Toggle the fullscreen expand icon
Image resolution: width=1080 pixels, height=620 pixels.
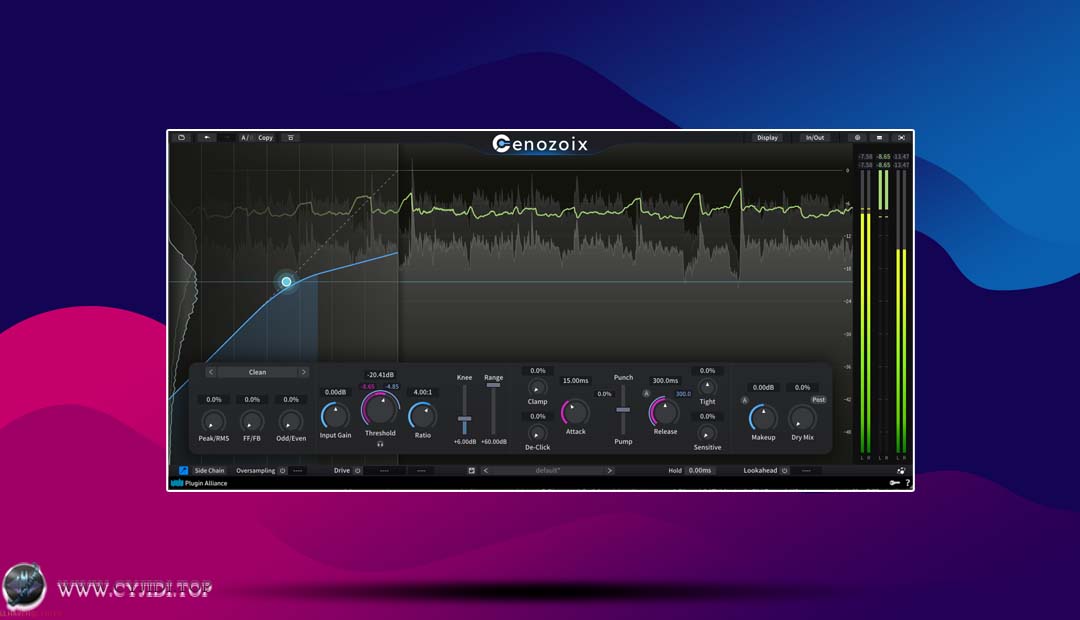click(901, 138)
